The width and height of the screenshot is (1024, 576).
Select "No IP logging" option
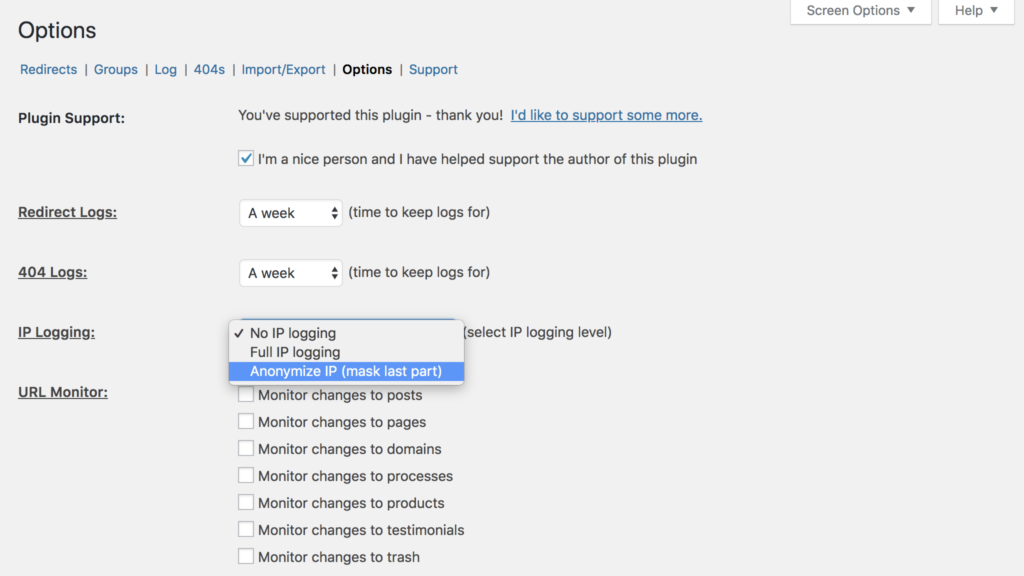[x=293, y=333]
